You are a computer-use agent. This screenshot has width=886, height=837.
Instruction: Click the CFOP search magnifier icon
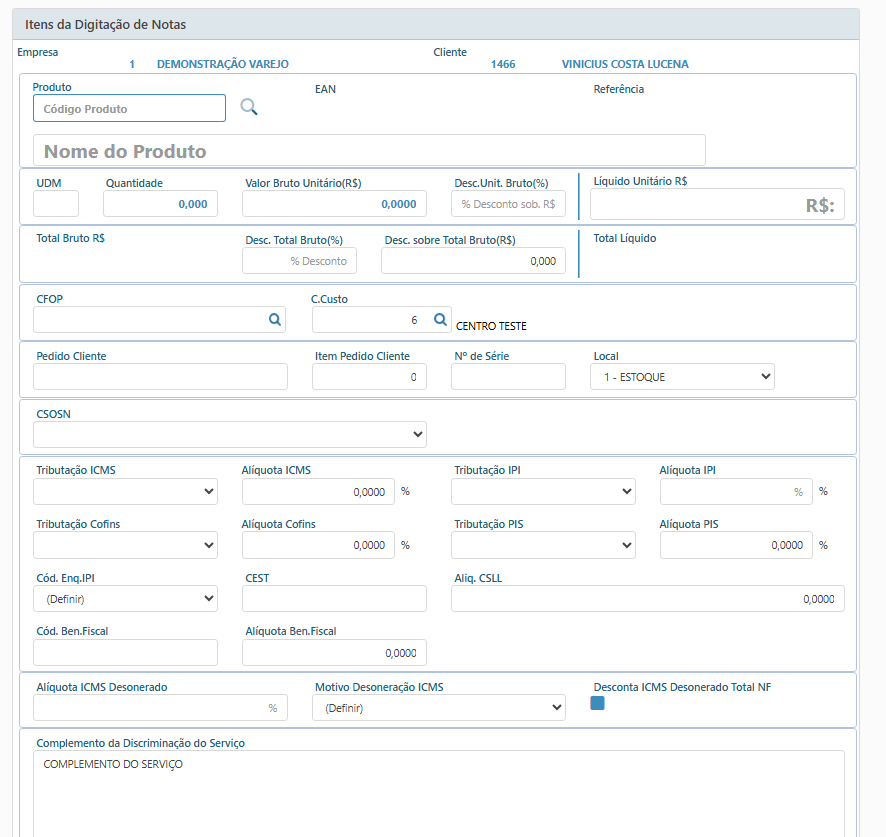coord(274,320)
